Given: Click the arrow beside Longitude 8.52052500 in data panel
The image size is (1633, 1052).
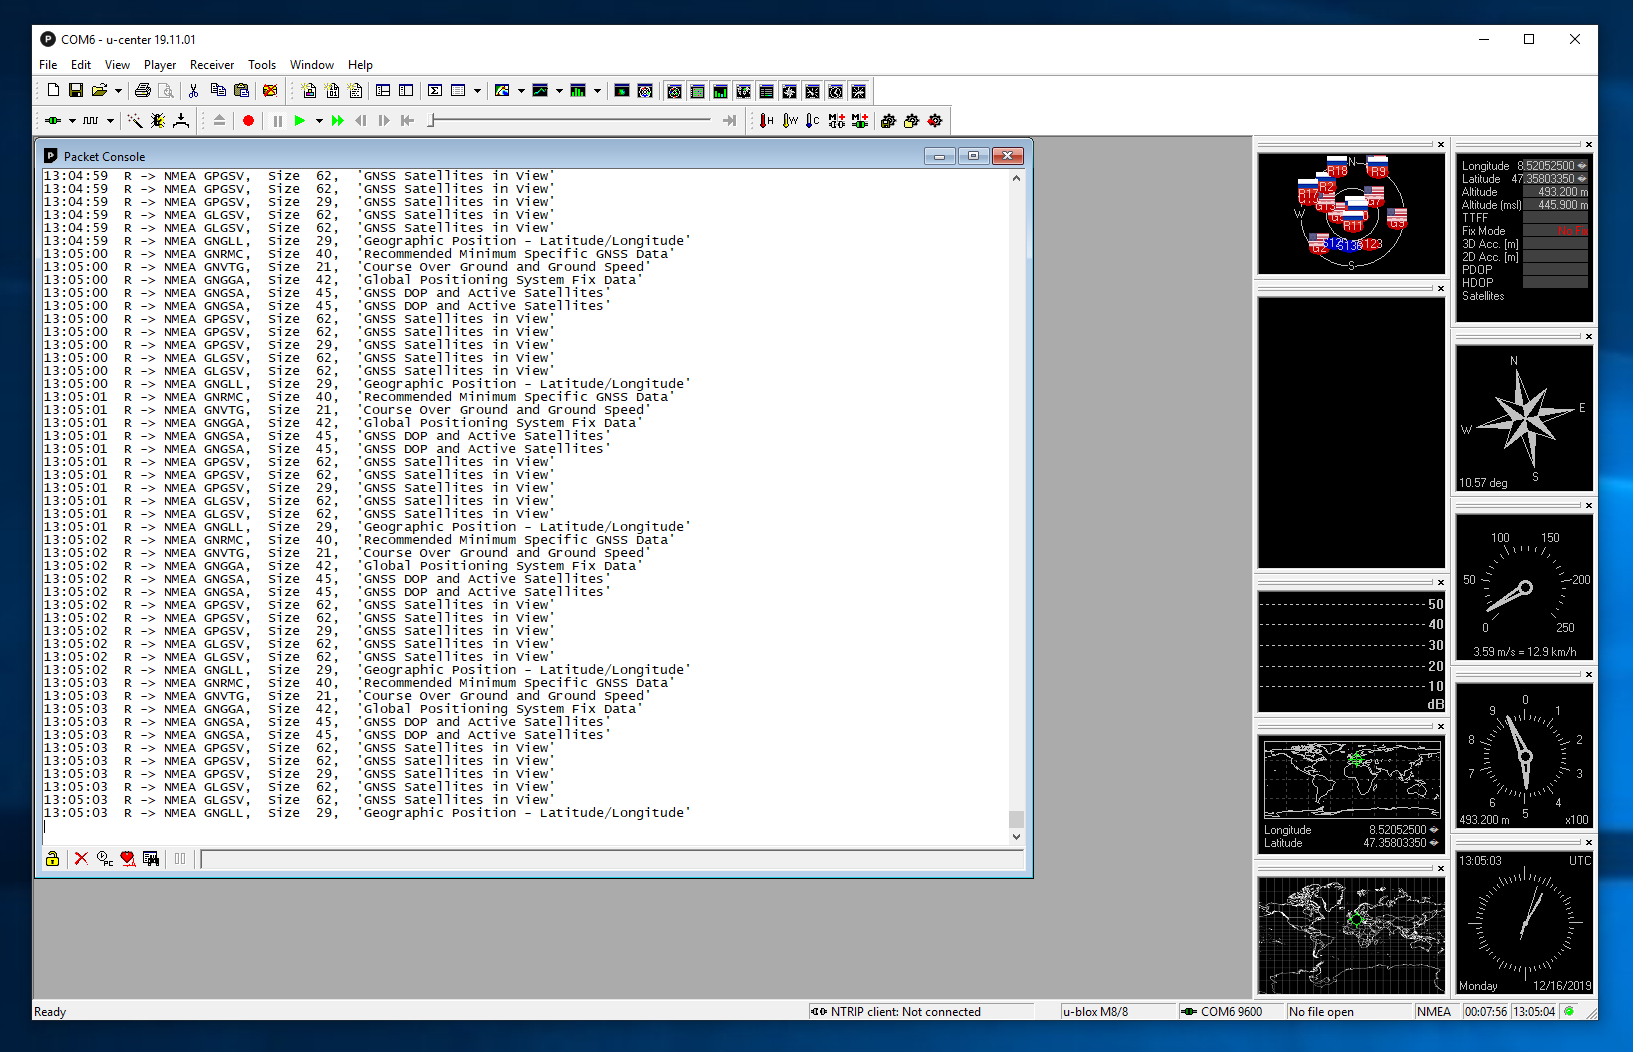Looking at the screenshot, I should (1582, 166).
